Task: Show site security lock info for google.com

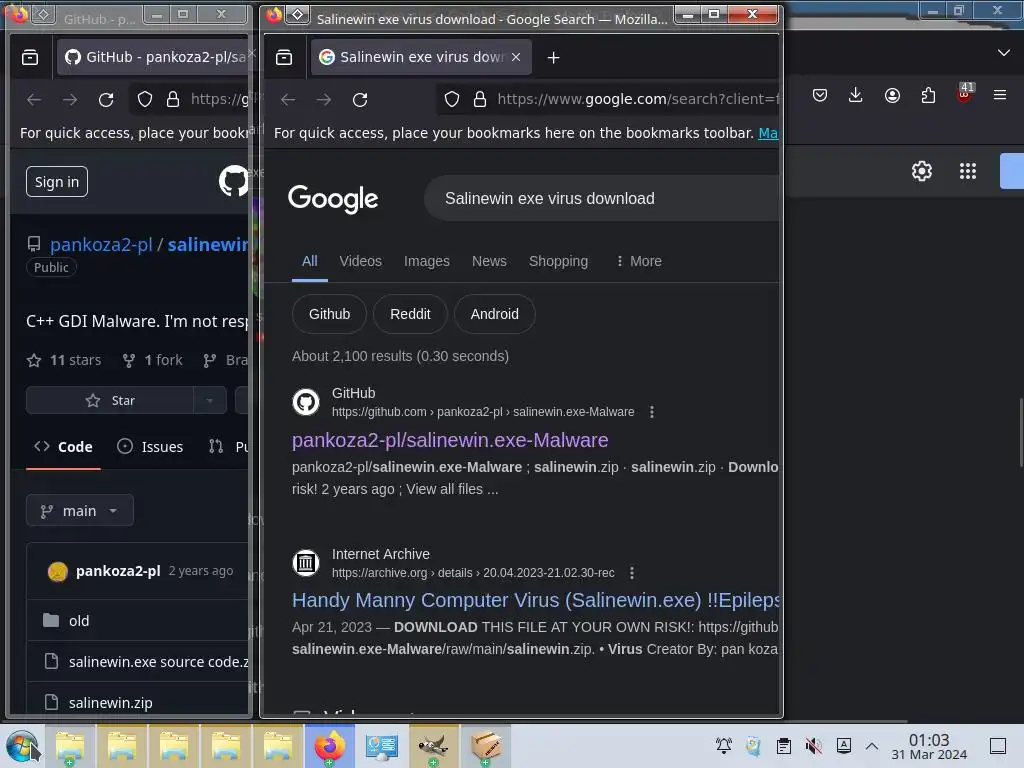Action: coord(480,99)
